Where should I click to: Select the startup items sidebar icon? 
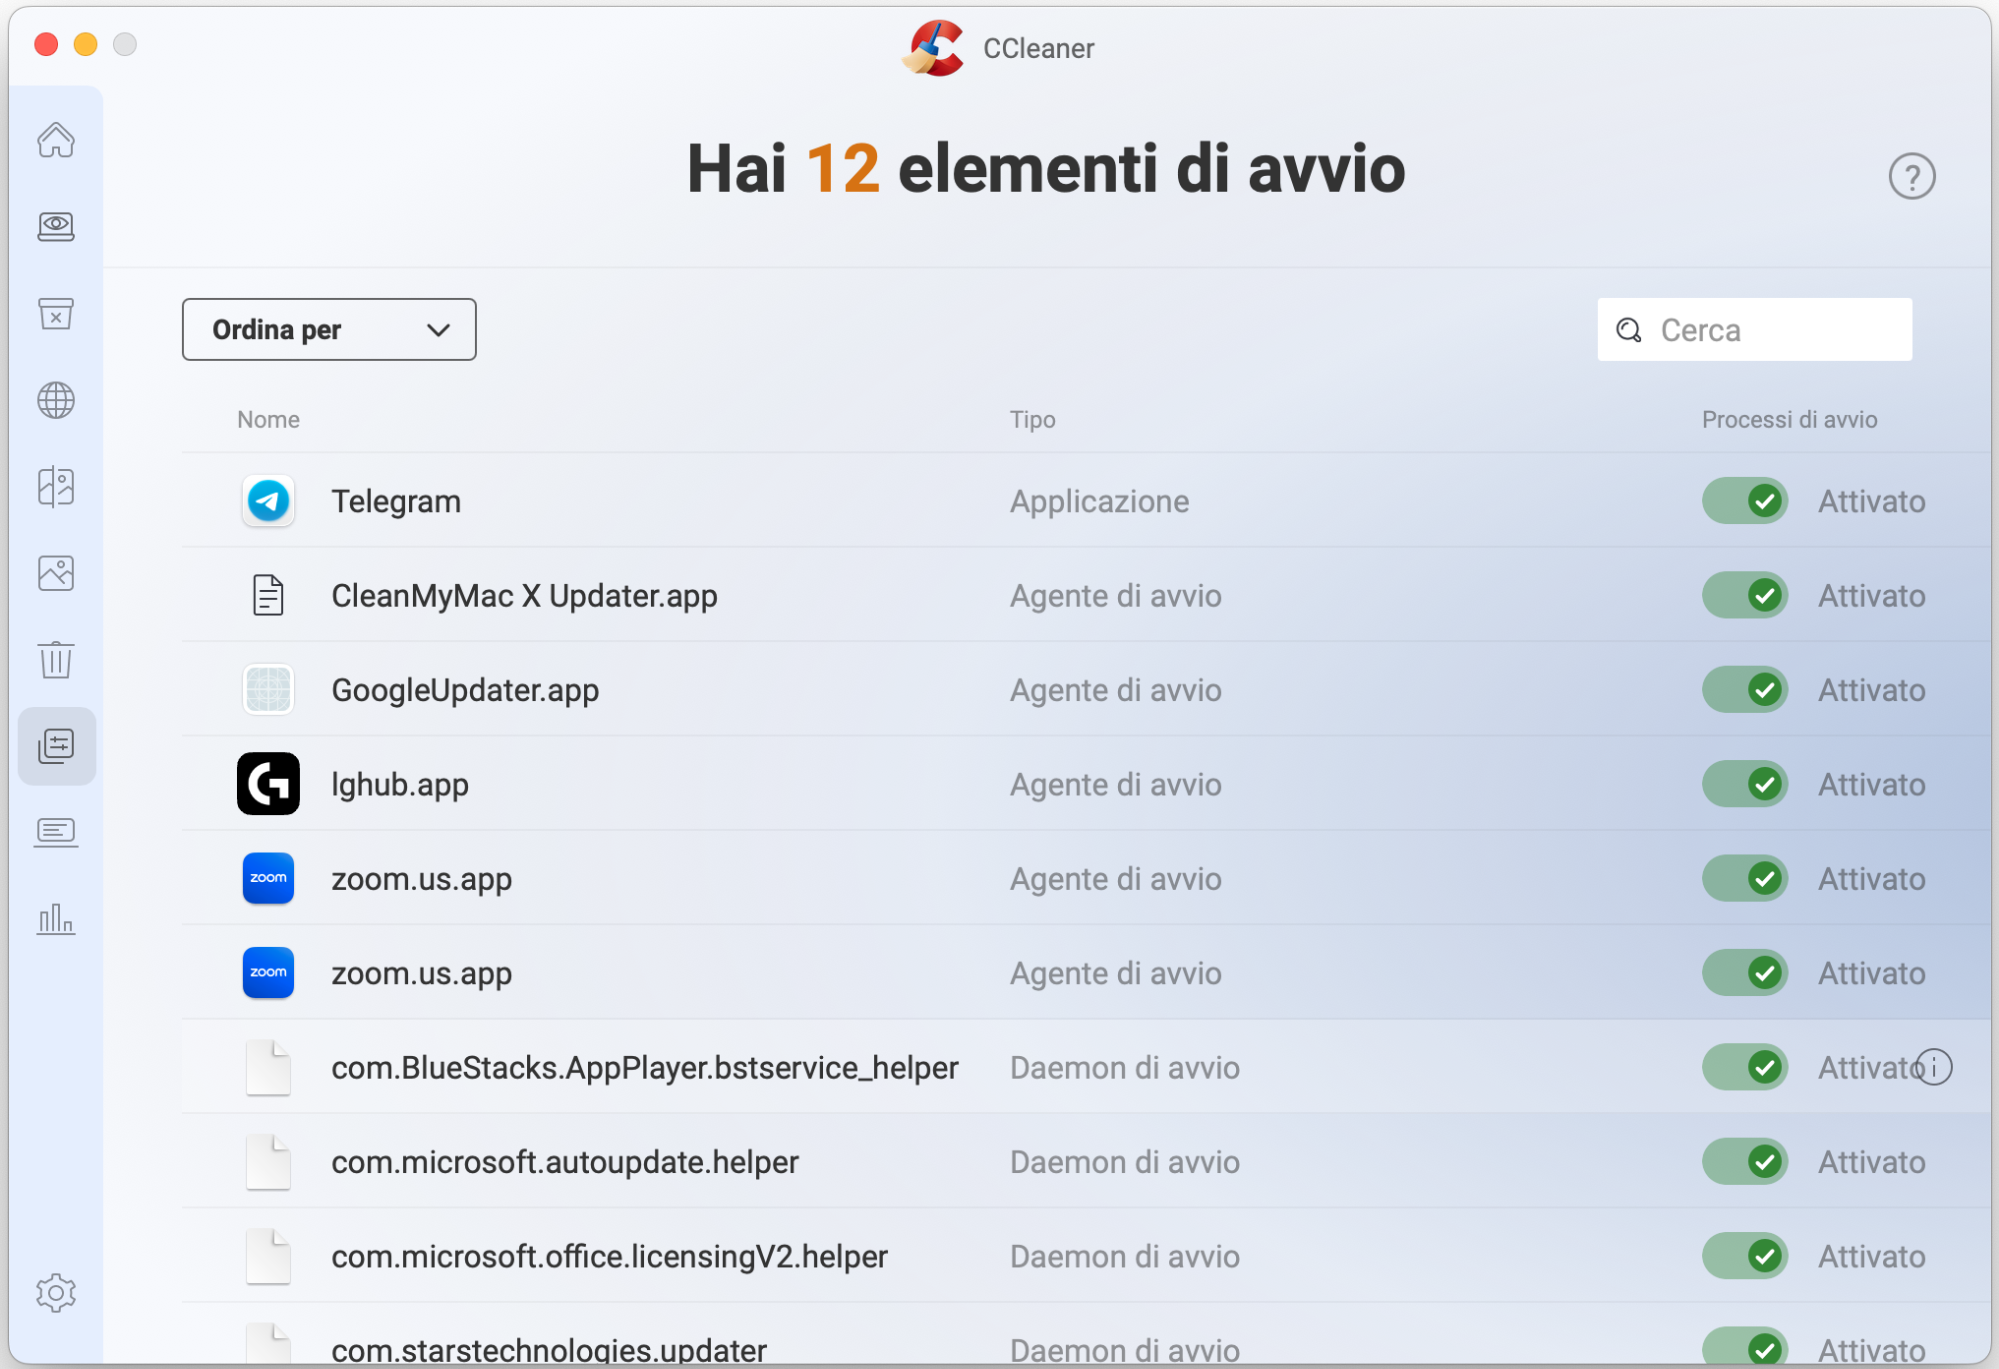pos(56,746)
